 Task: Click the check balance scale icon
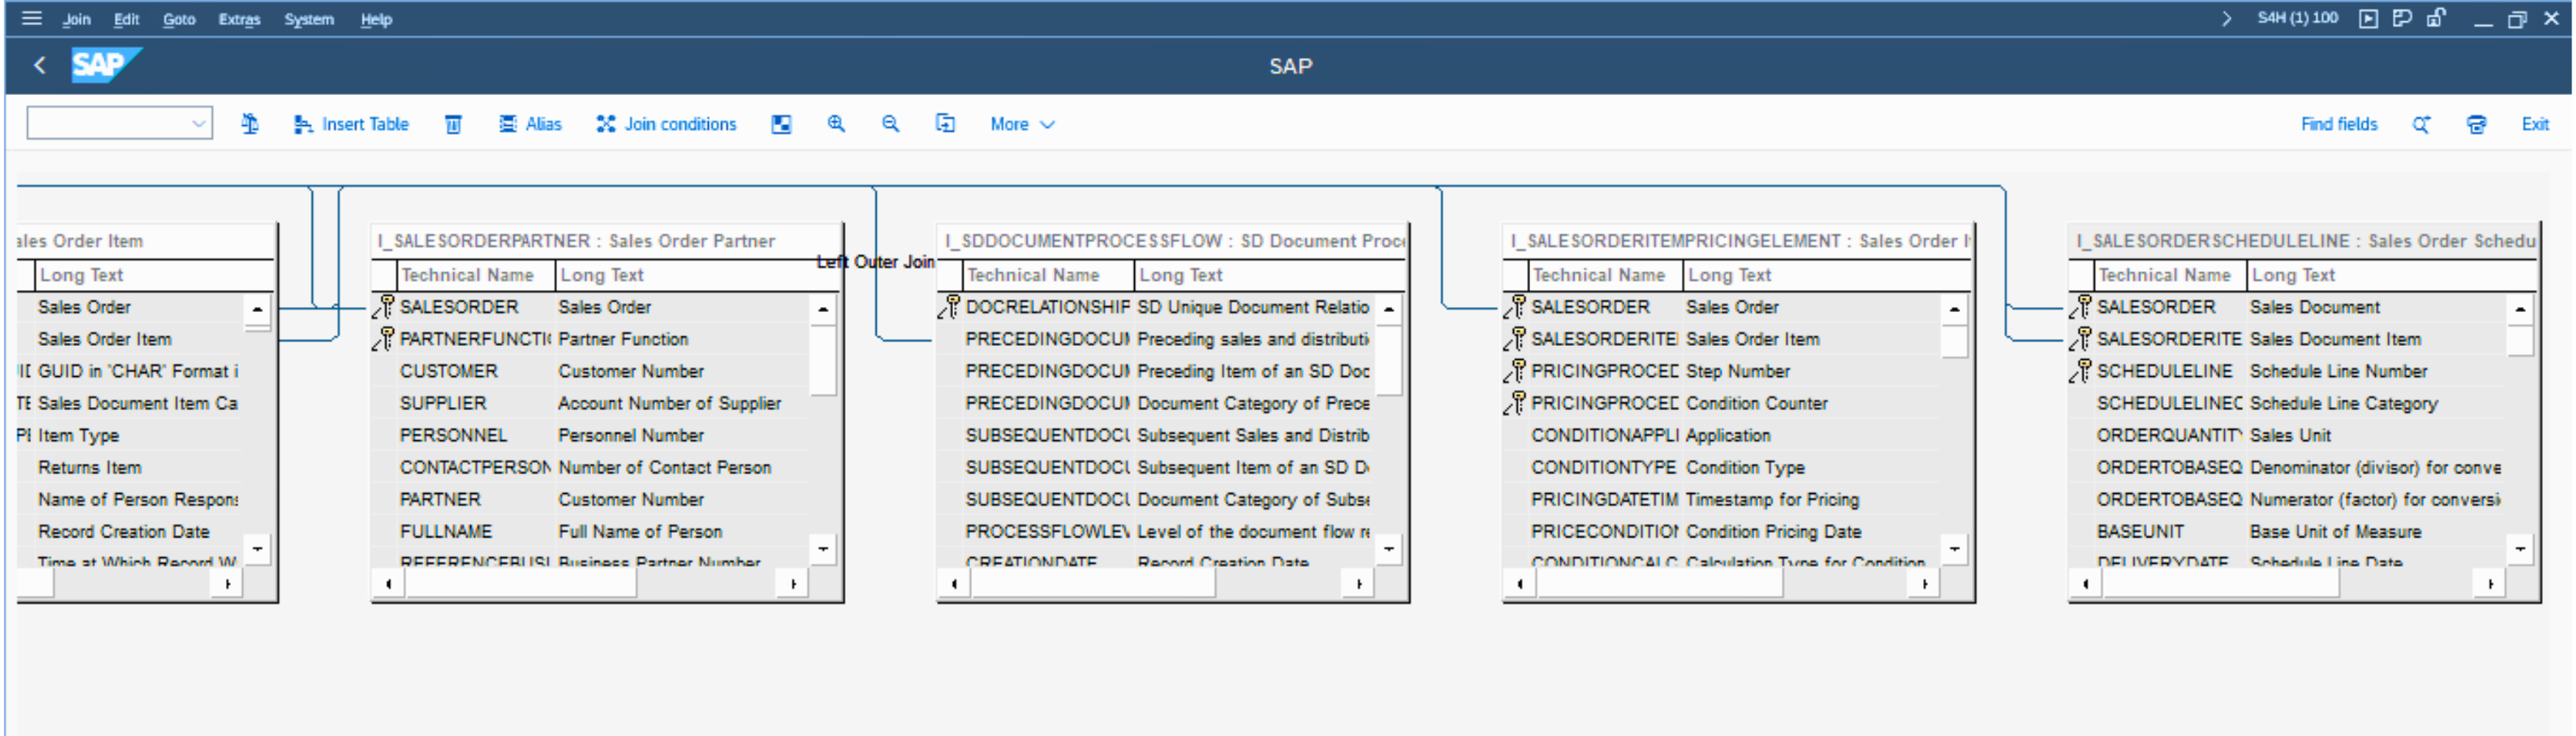tap(250, 124)
